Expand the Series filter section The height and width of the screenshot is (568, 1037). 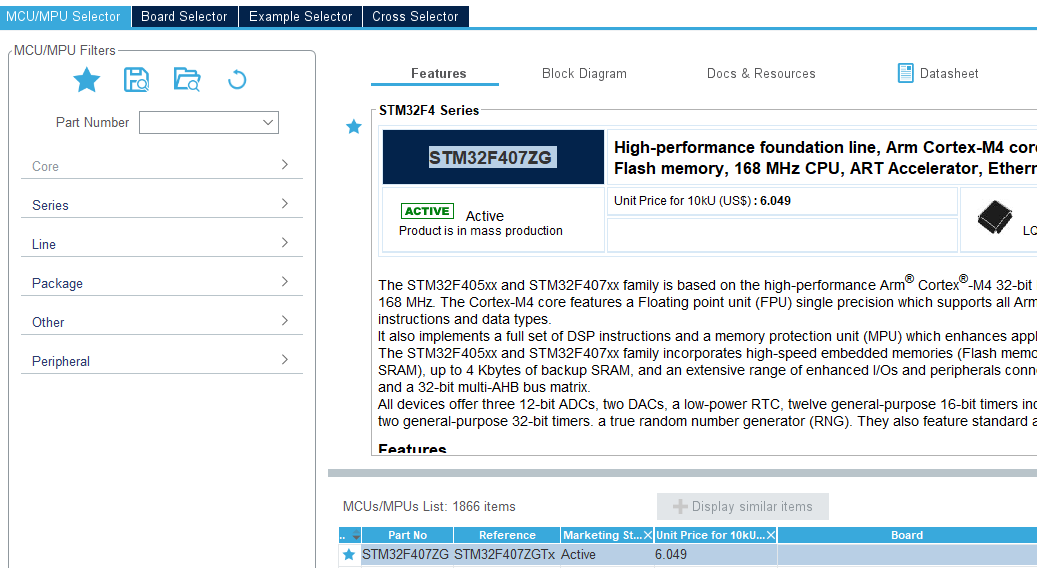(x=162, y=205)
